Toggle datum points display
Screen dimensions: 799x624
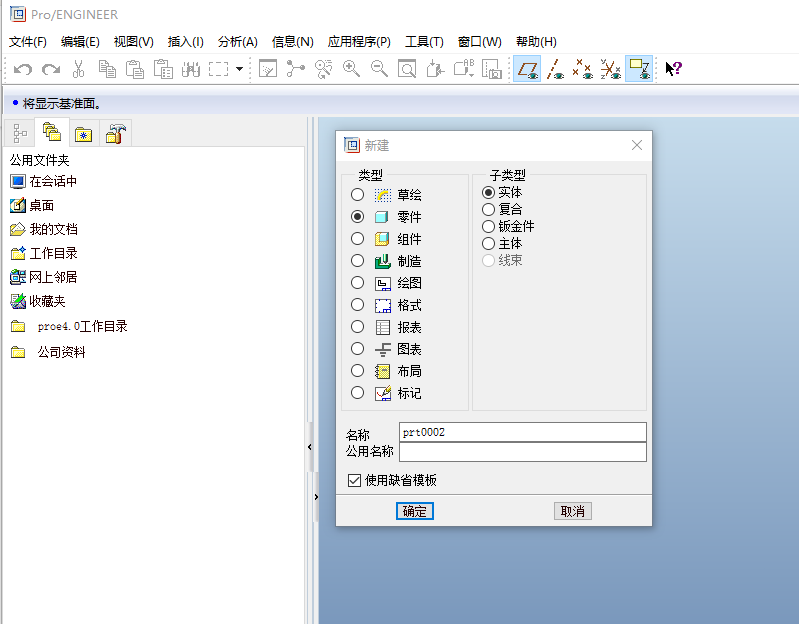582,69
